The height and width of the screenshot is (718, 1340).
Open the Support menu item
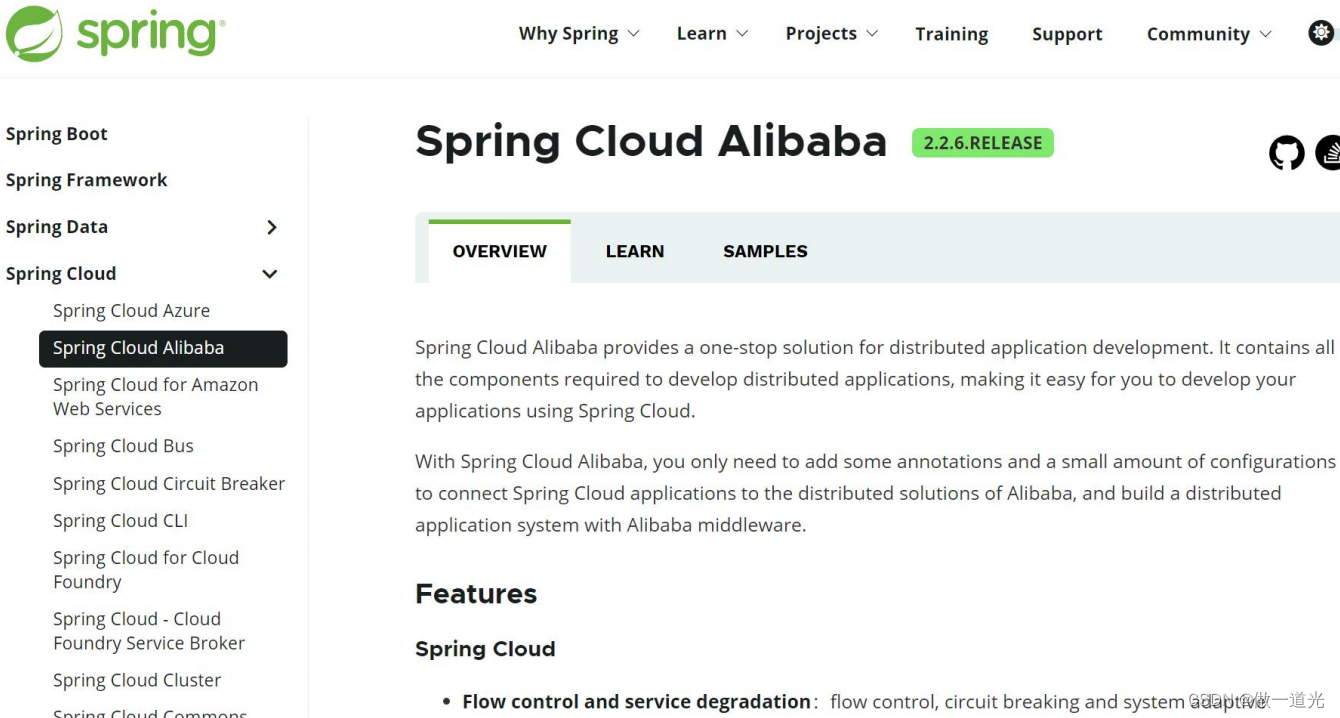[1066, 33]
